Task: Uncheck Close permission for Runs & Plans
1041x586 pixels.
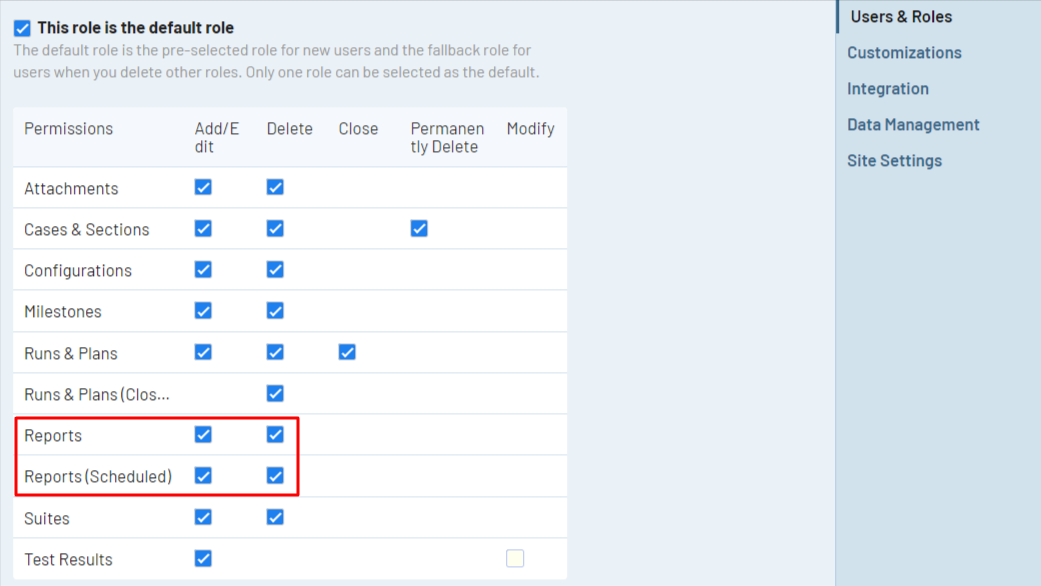Action: click(x=347, y=352)
